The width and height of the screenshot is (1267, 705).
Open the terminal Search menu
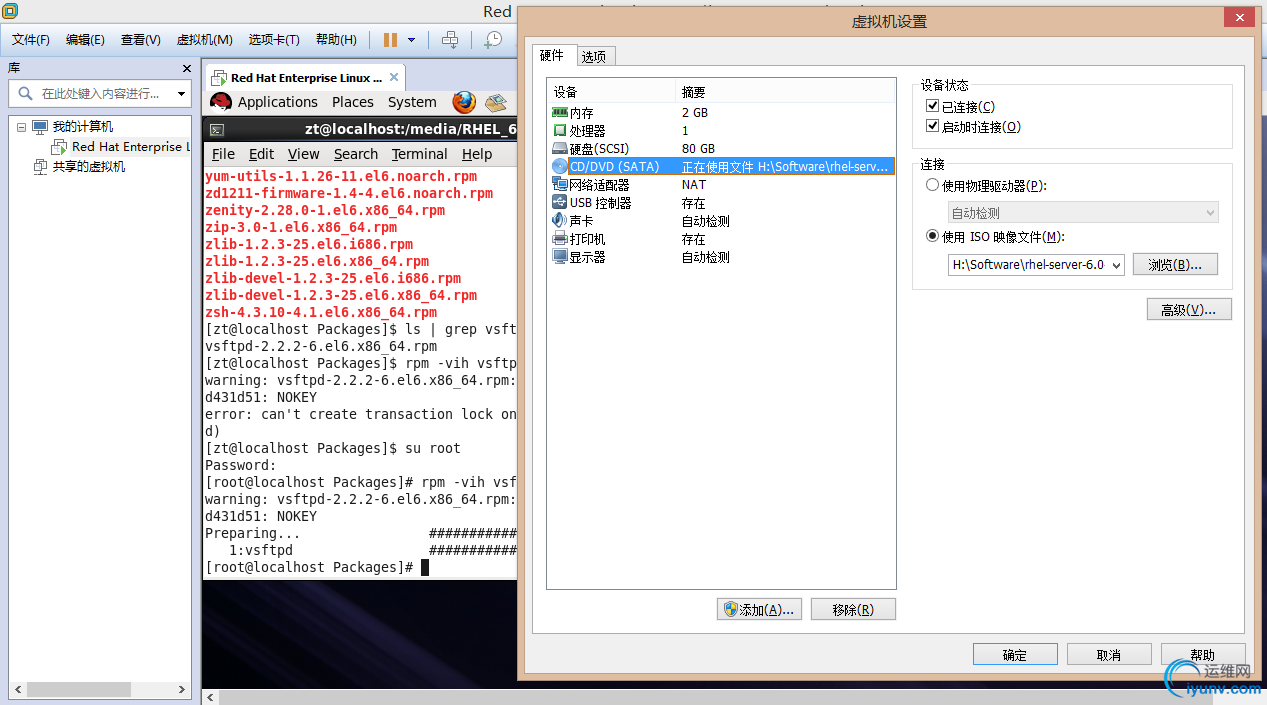pyautogui.click(x=356, y=154)
